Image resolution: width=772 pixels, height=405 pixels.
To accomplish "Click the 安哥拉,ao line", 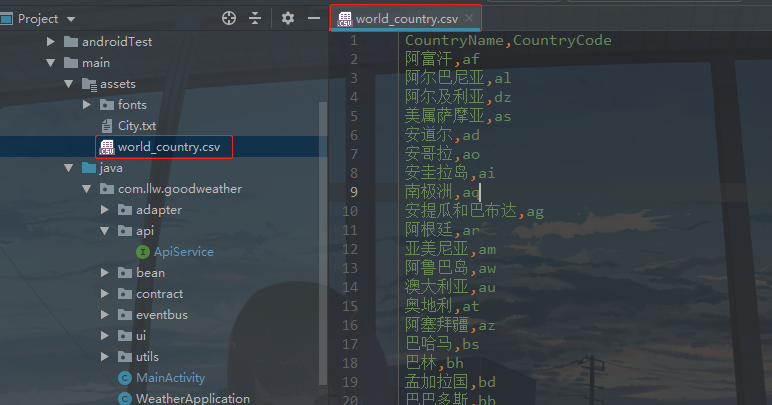I will pos(442,155).
